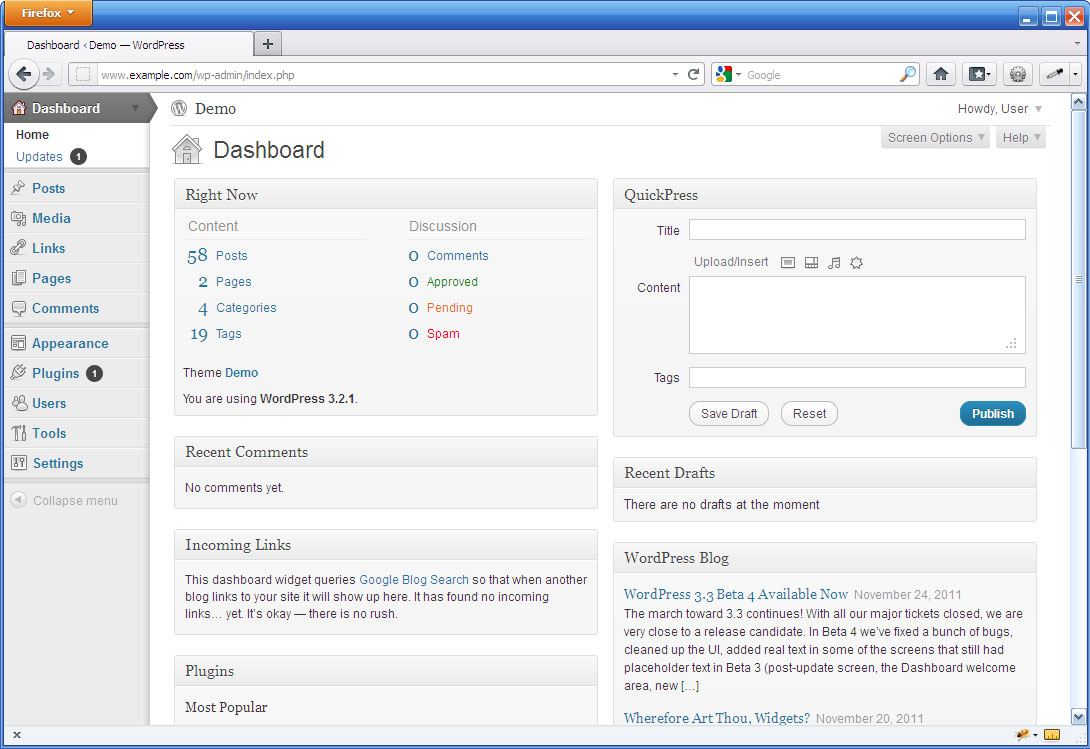Click the QuickPress Content text area
Screen dimensions: 1090x749
click(x=857, y=315)
